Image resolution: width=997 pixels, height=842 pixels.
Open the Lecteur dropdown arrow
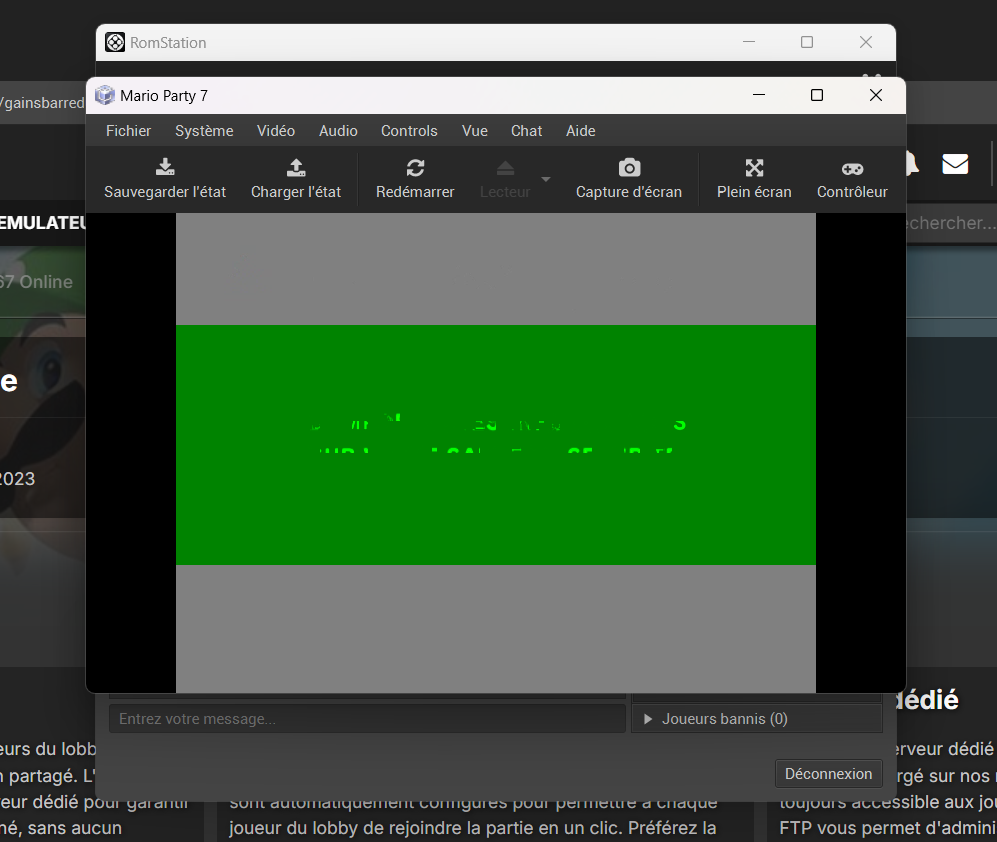[546, 179]
